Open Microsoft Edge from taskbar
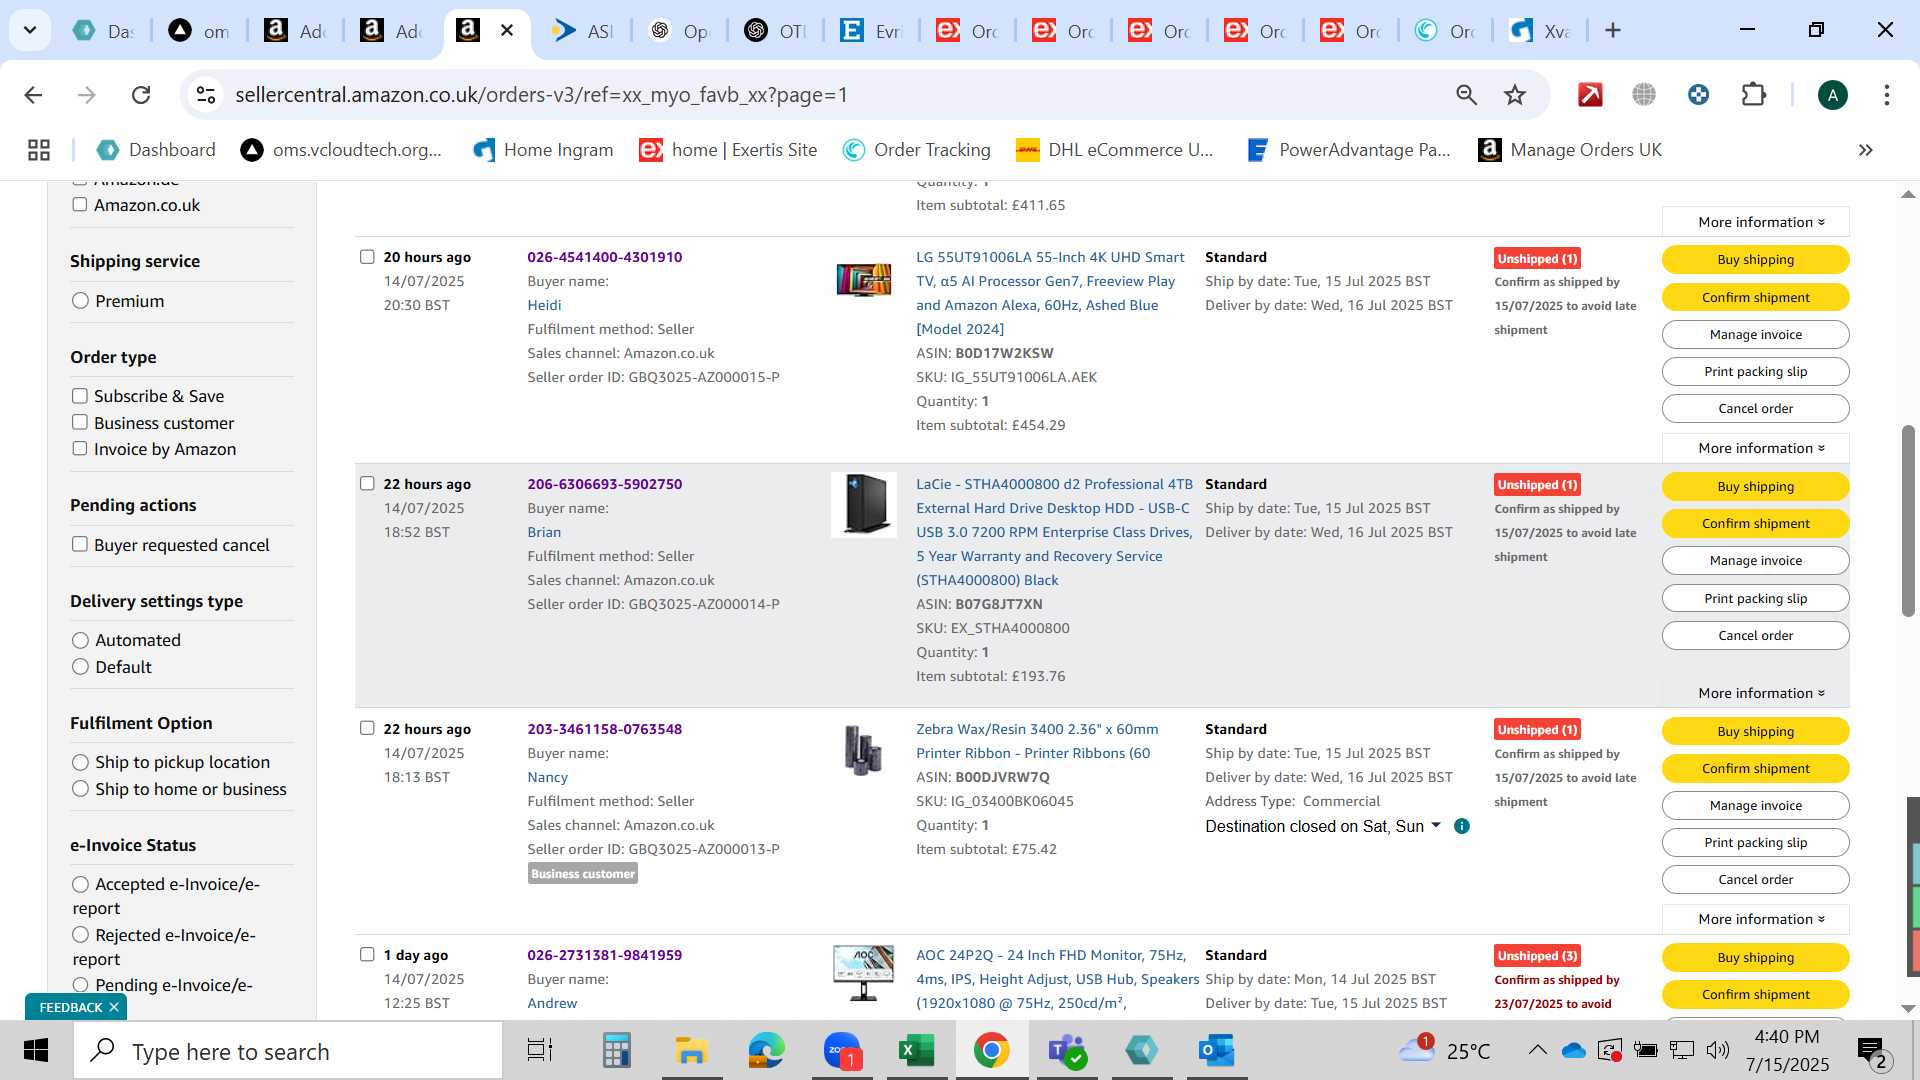Viewport: 1920px width, 1080px height. [x=766, y=1051]
